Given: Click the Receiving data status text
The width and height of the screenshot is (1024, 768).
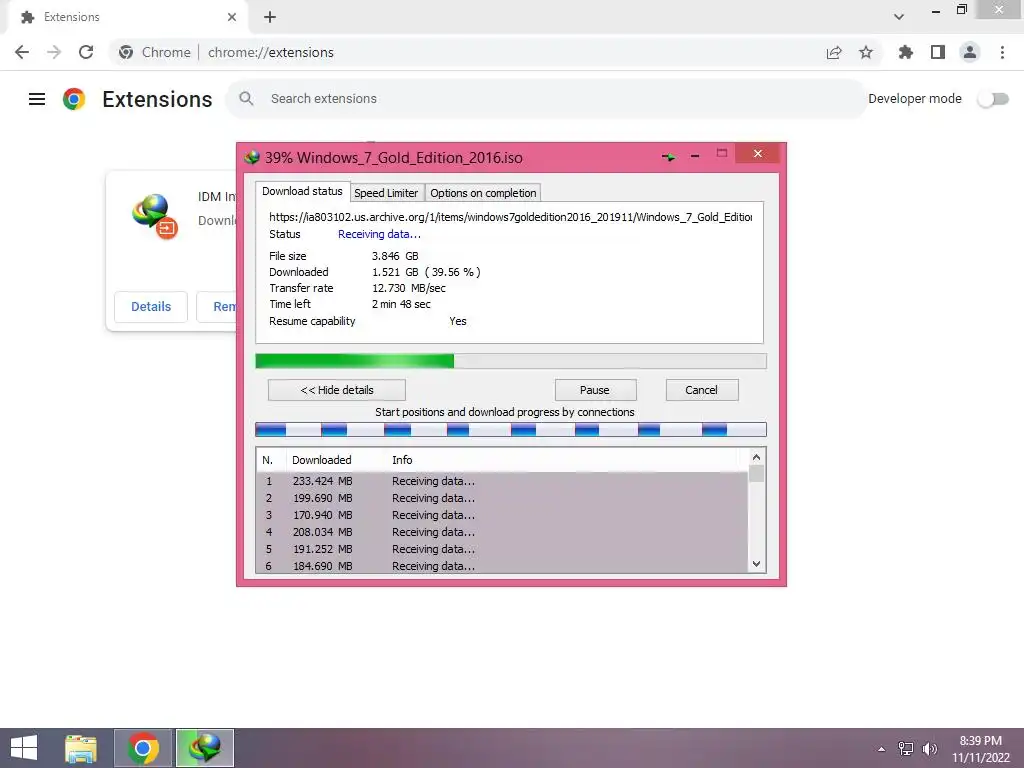Looking at the screenshot, I should click(379, 234).
